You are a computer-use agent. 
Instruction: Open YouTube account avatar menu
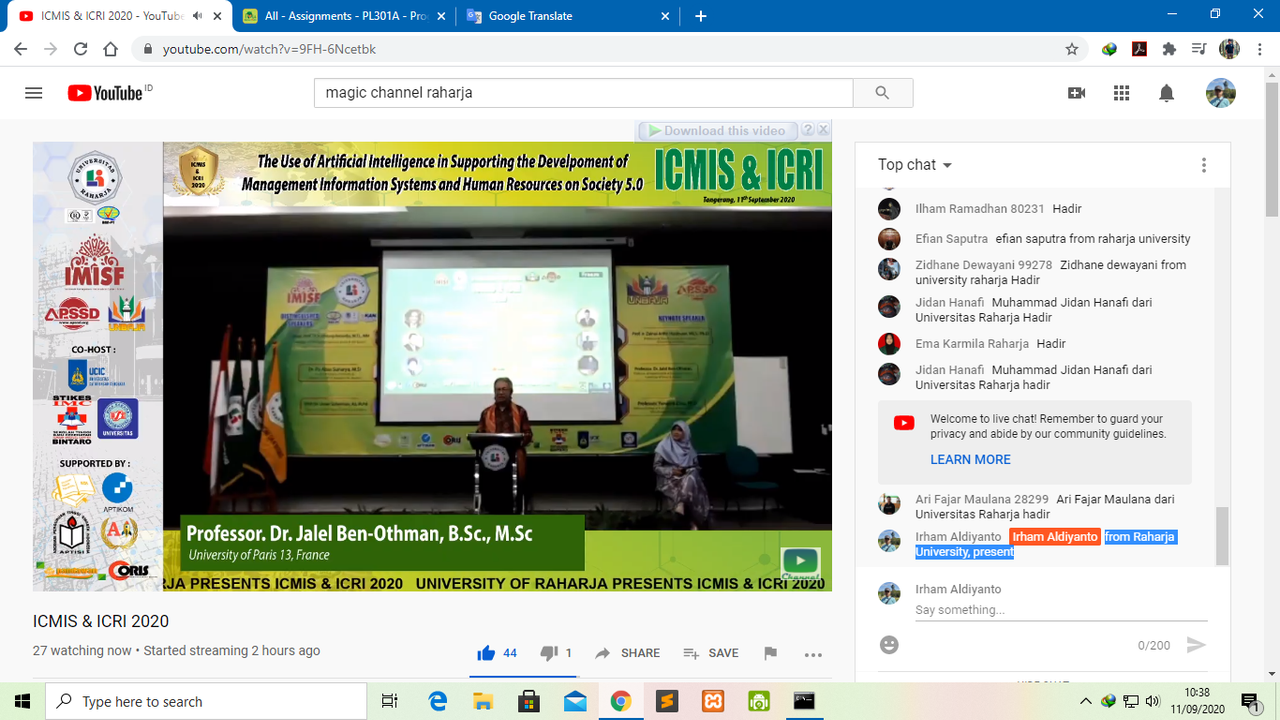1221,93
